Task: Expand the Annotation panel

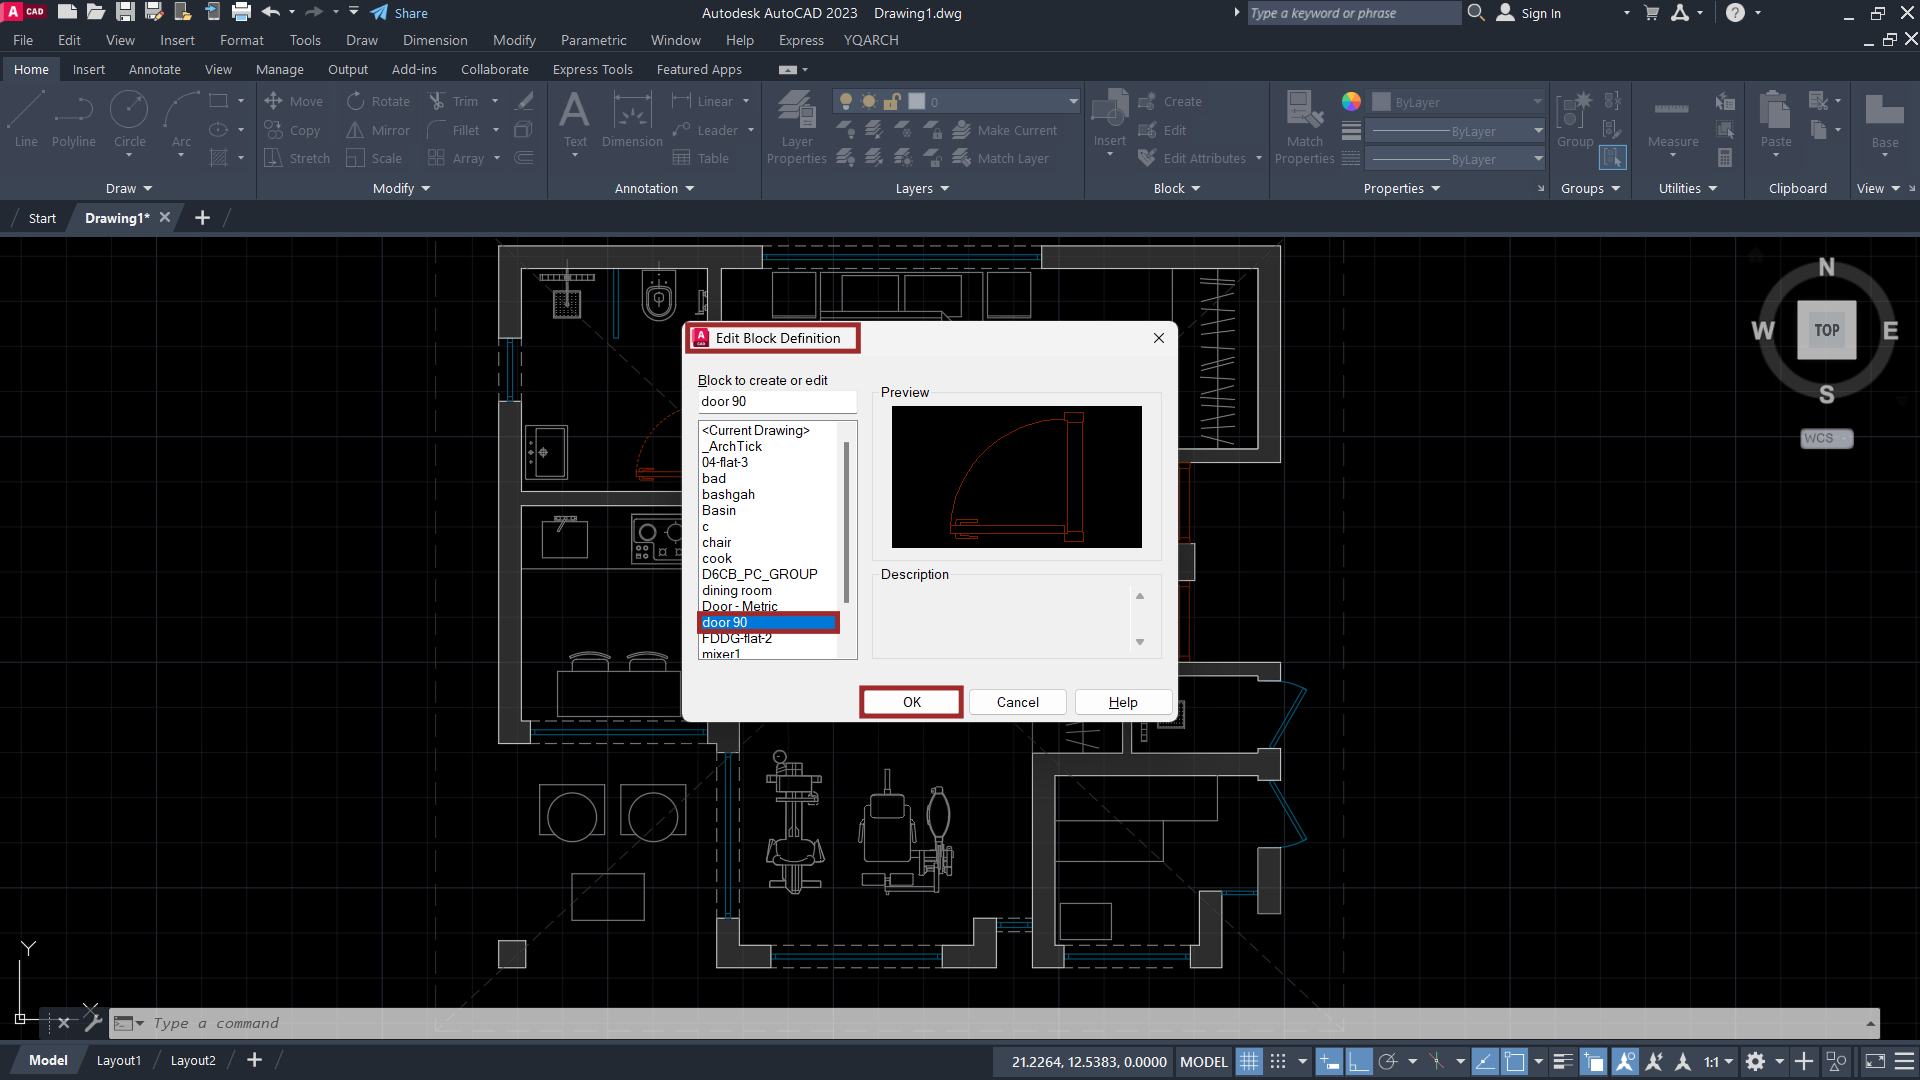Action: point(654,188)
